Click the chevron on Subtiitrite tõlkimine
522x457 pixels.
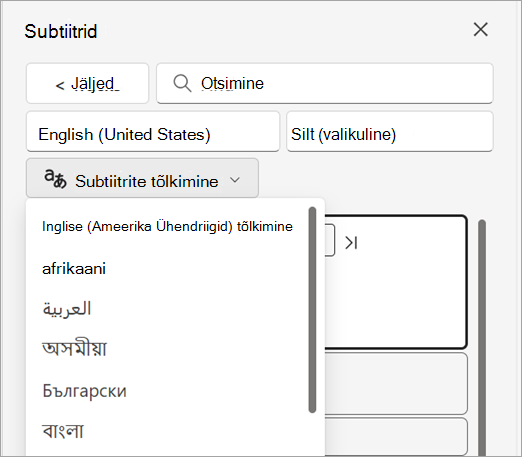point(235,180)
